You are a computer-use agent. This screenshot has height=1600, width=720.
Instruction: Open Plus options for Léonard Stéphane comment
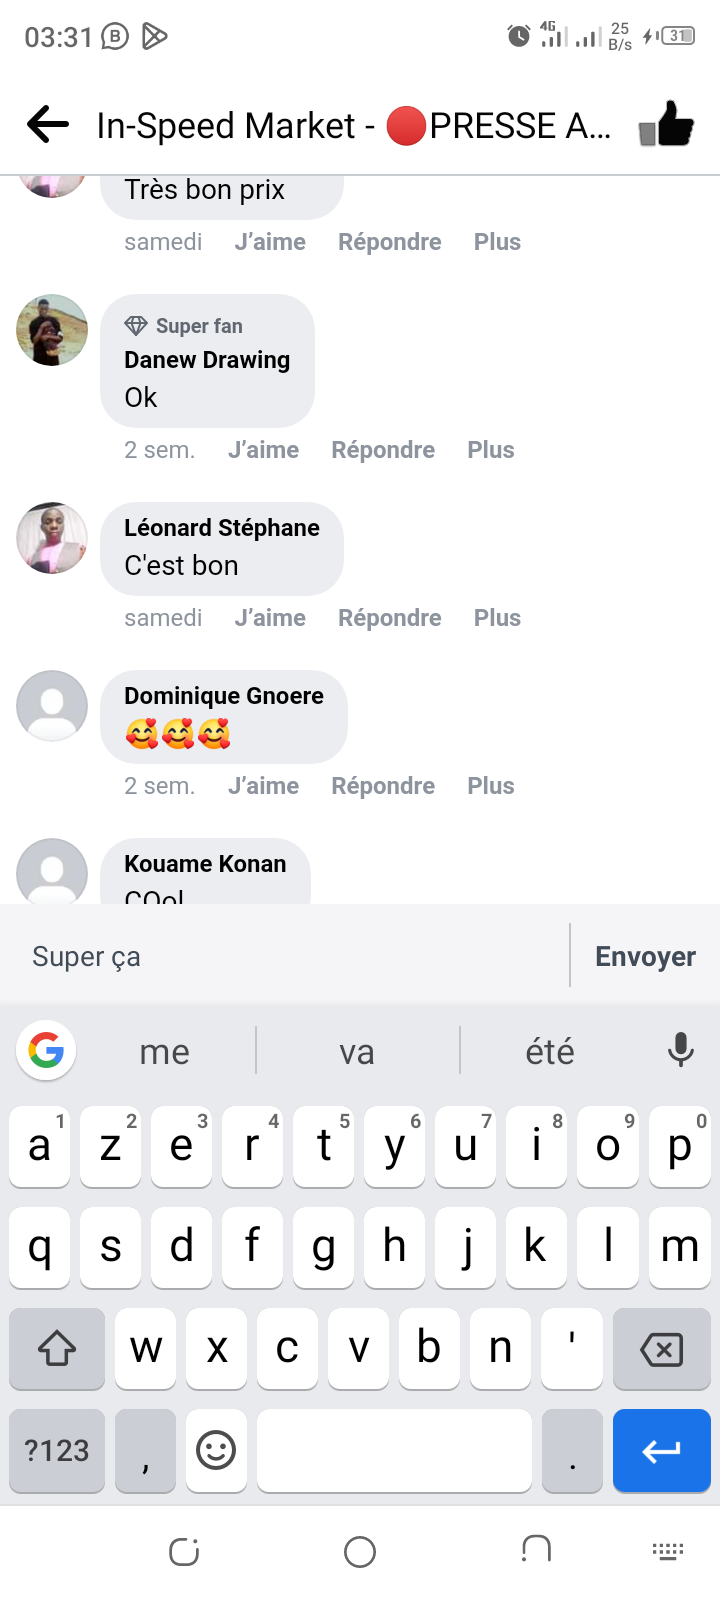pyautogui.click(x=497, y=618)
